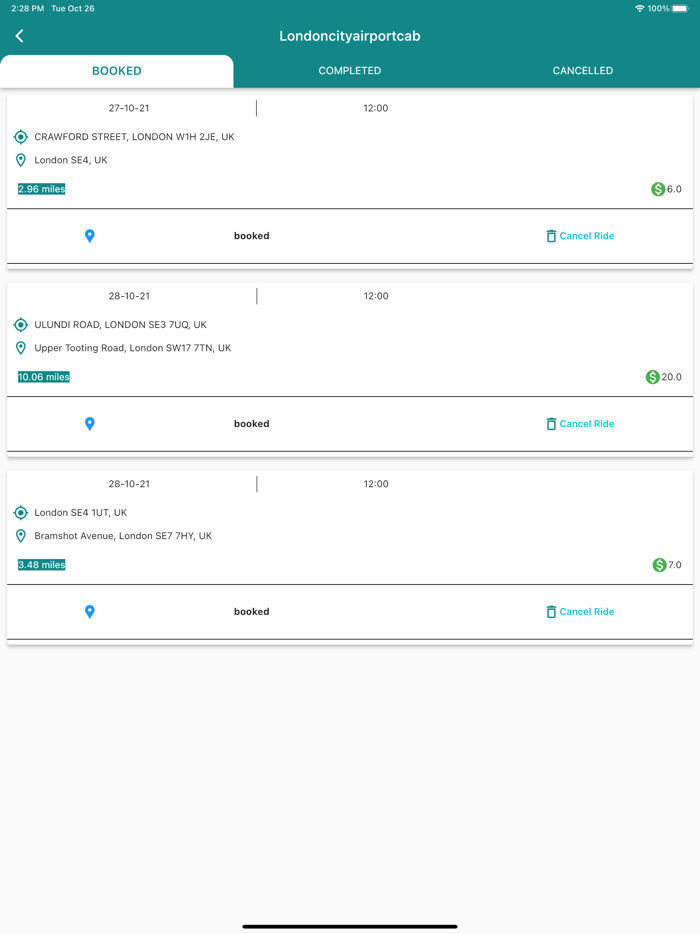The height and width of the screenshot is (934, 700).
Task: Tap the battery indicator in status bar
Action: tap(680, 8)
